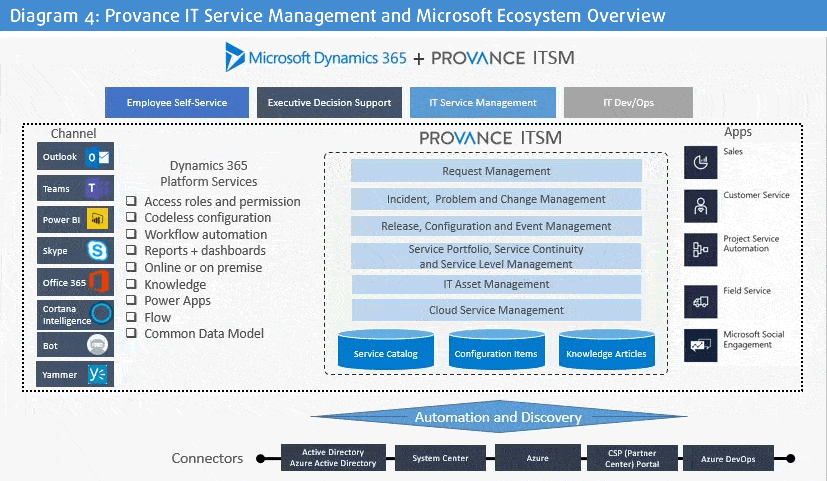Screen dimensions: 827x481
Task: Check the Power Apps box
Action: (131, 300)
